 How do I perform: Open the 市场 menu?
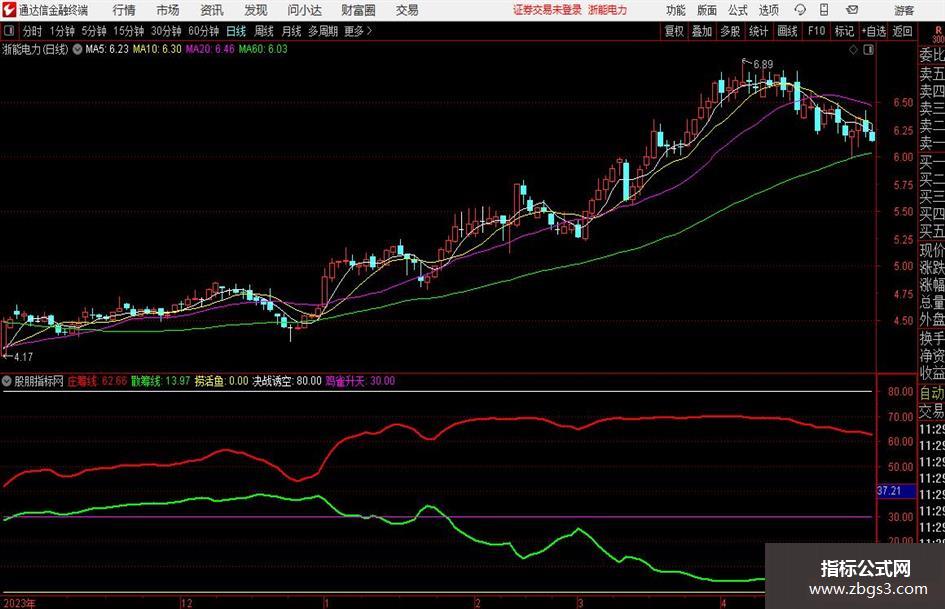coord(168,10)
